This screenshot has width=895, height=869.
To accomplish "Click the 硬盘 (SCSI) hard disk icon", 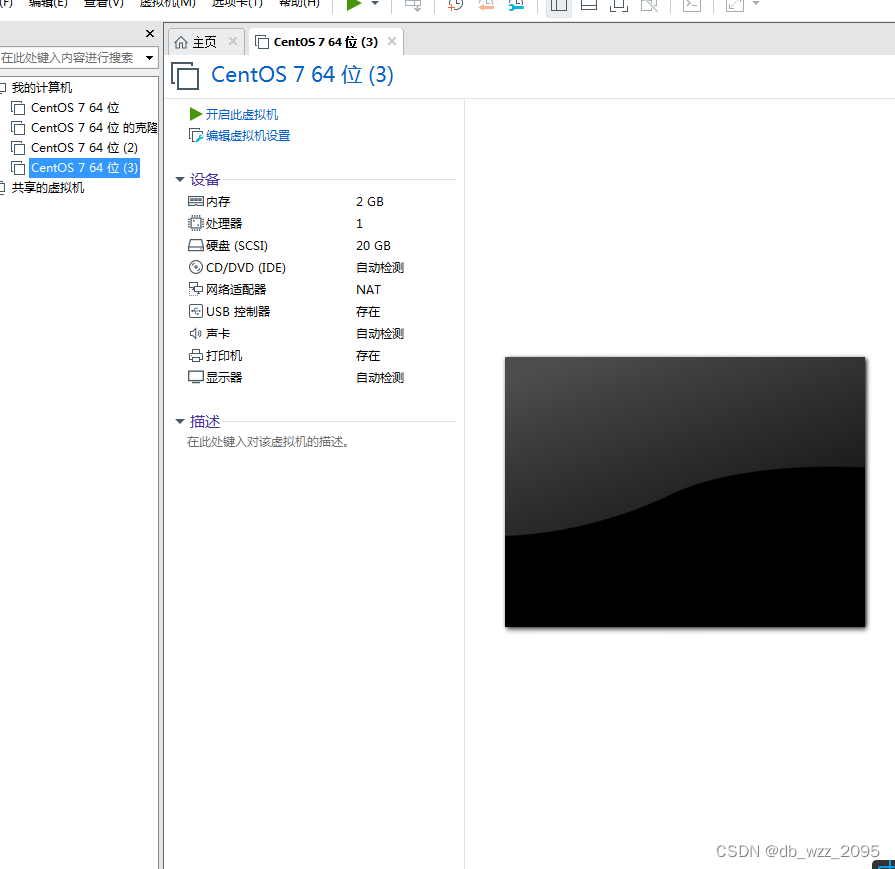I will pyautogui.click(x=196, y=246).
